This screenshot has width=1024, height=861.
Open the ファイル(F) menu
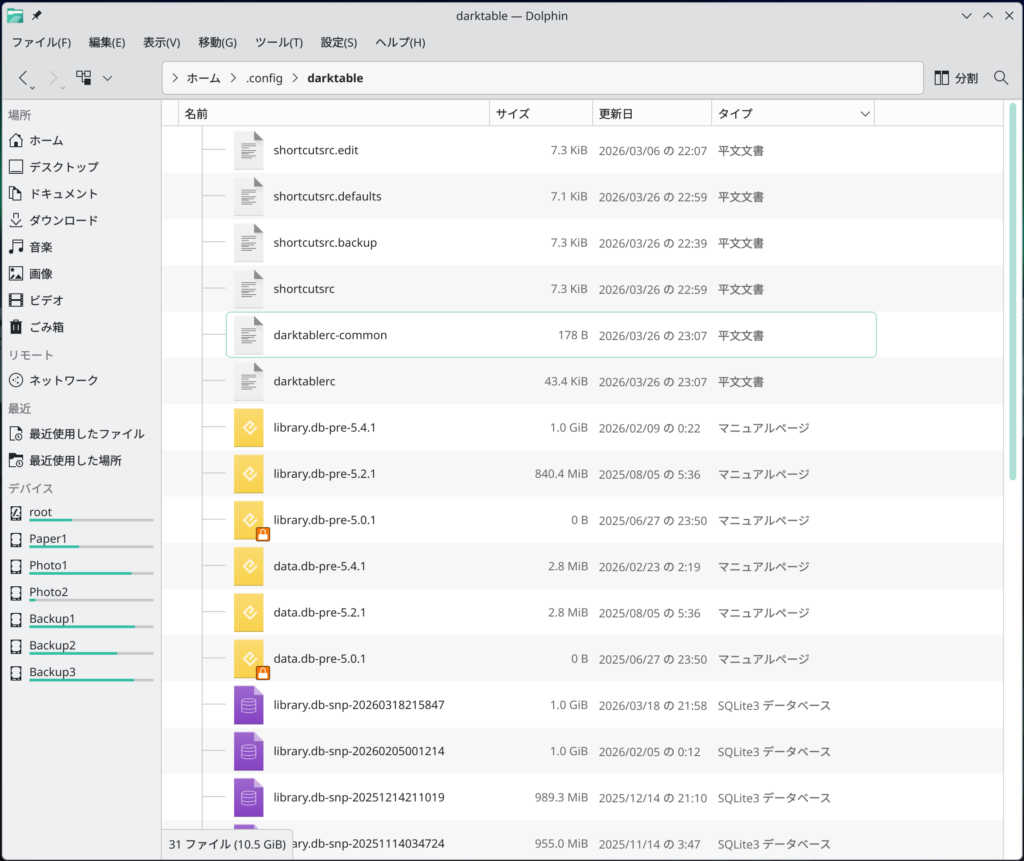(x=41, y=42)
